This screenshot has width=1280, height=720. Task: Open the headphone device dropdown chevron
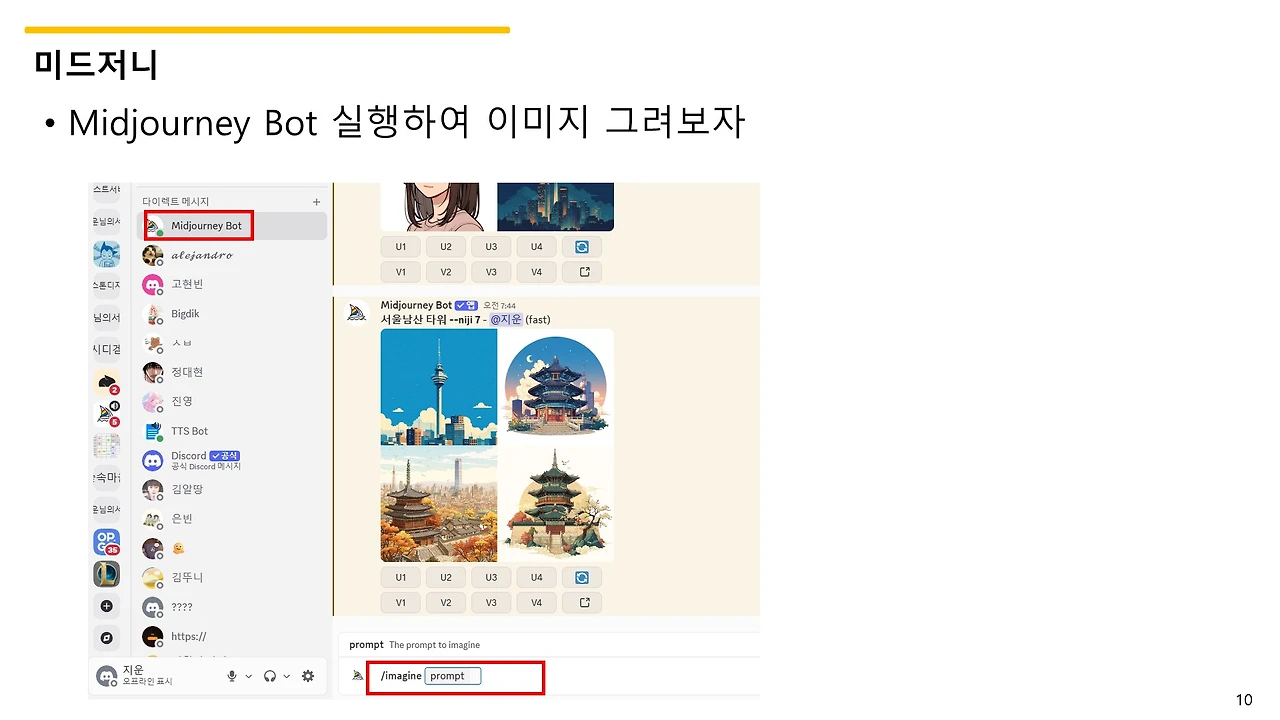pos(287,676)
